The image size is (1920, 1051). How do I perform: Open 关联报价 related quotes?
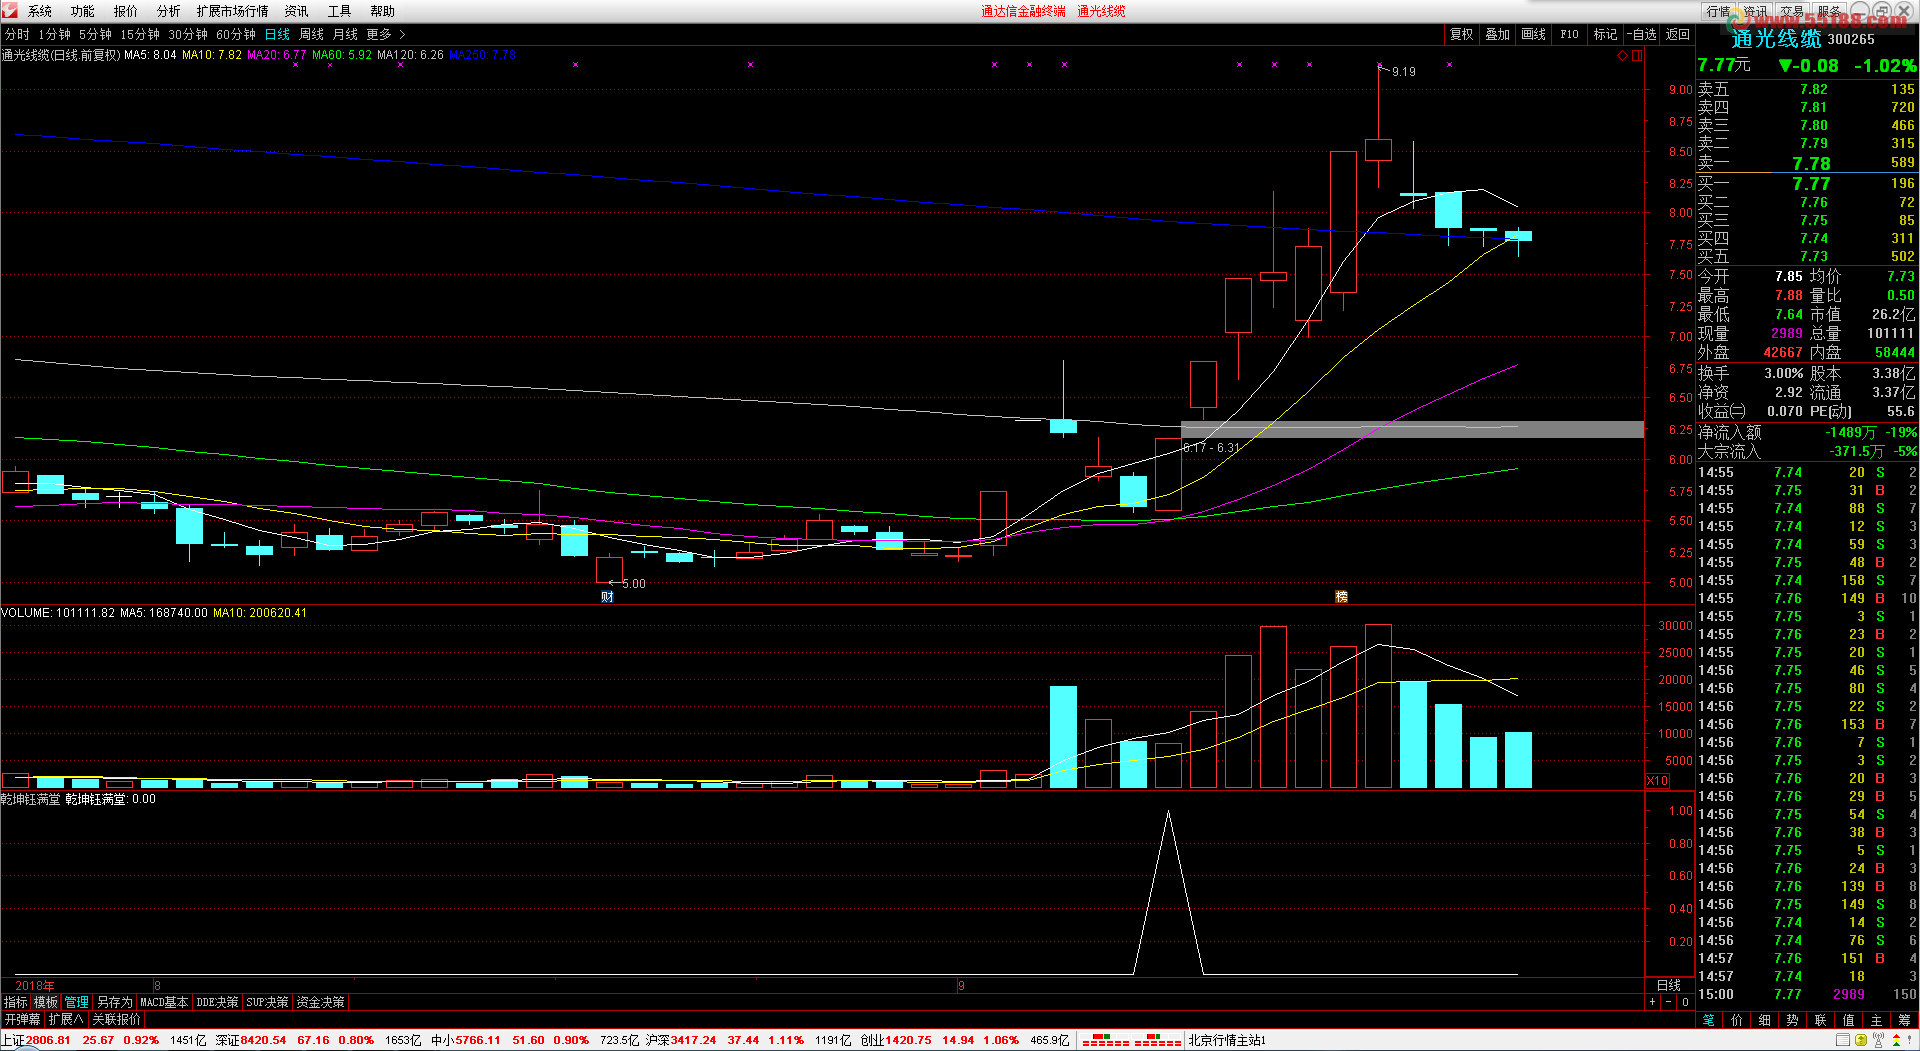tap(117, 1019)
